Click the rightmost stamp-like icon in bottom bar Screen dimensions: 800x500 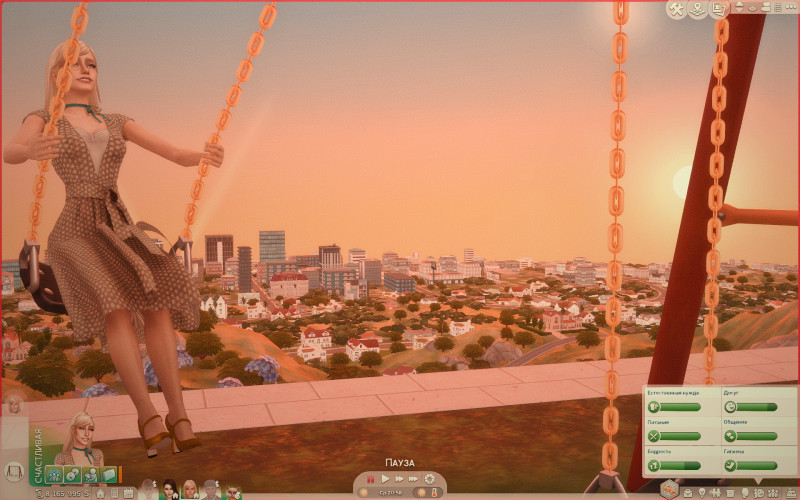click(791, 493)
